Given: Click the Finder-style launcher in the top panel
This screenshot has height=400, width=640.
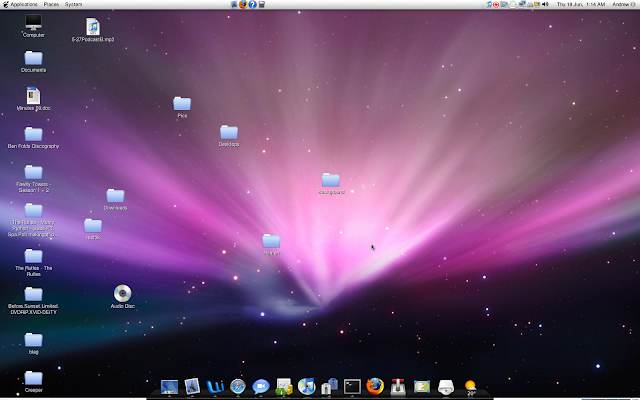Looking at the screenshot, I should coord(234,4).
